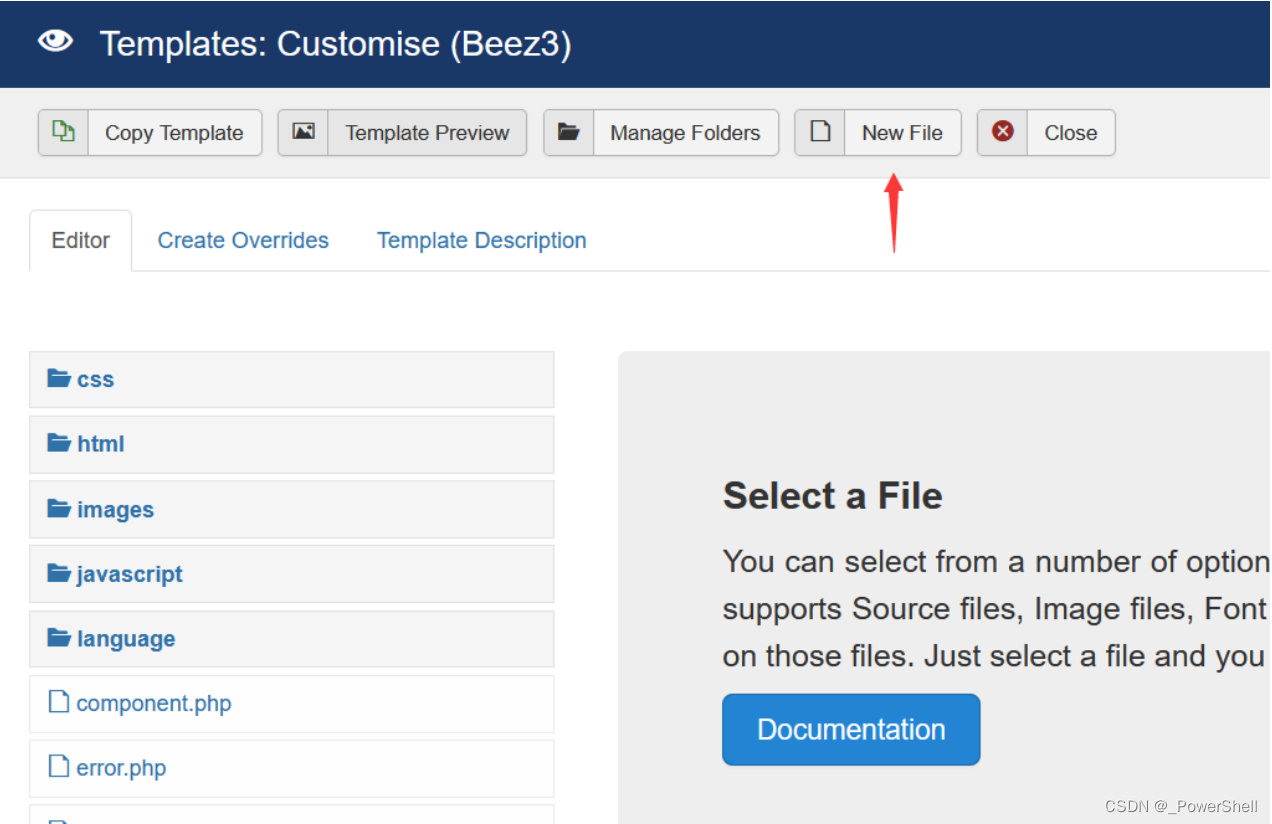
Task: Click the Copy Template icon
Action: 63,131
